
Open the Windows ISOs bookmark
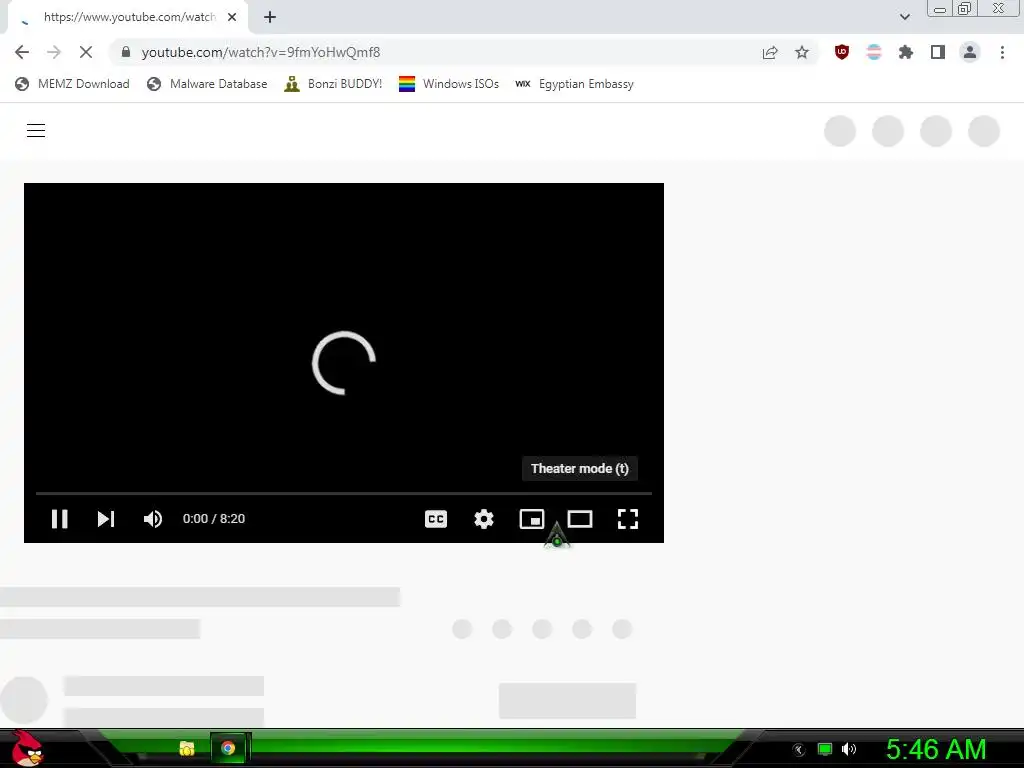(449, 84)
